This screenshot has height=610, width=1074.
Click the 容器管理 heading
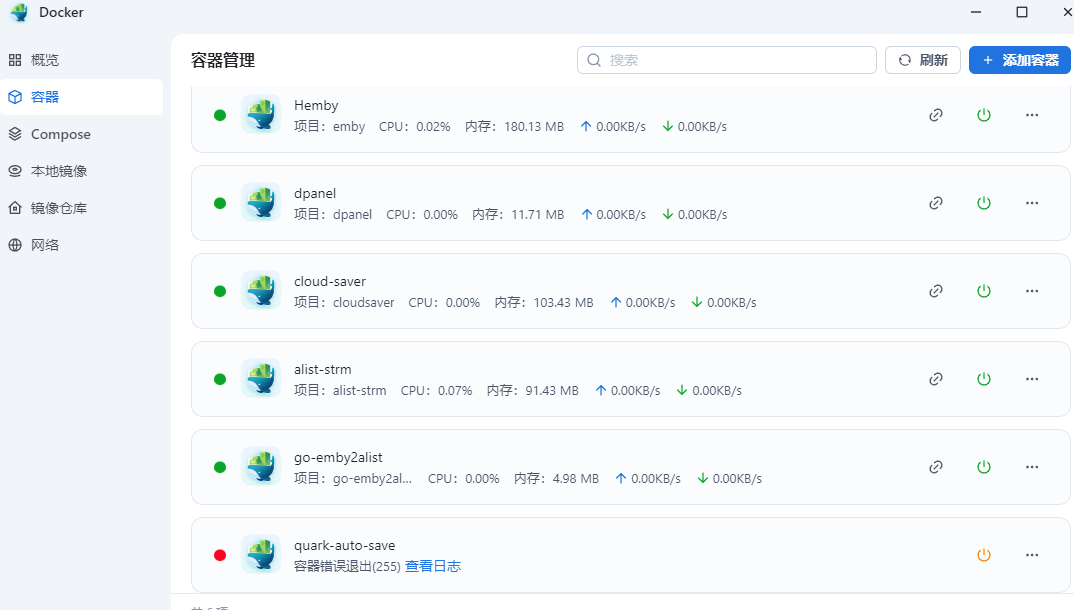pyautogui.click(x=223, y=60)
